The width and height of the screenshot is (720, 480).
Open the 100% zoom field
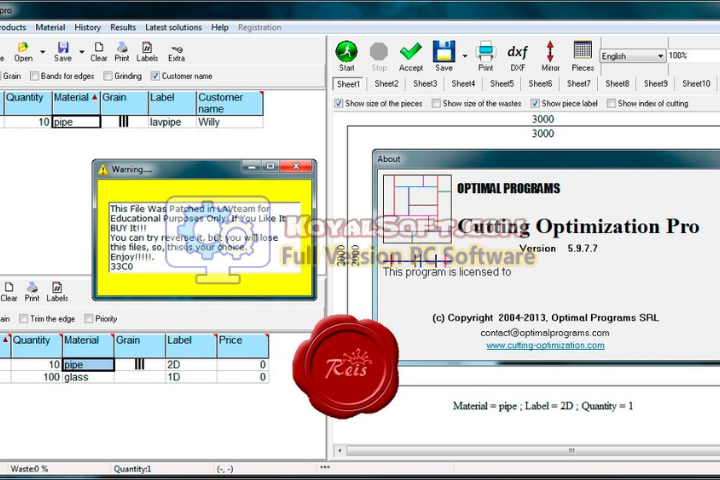[x=693, y=56]
